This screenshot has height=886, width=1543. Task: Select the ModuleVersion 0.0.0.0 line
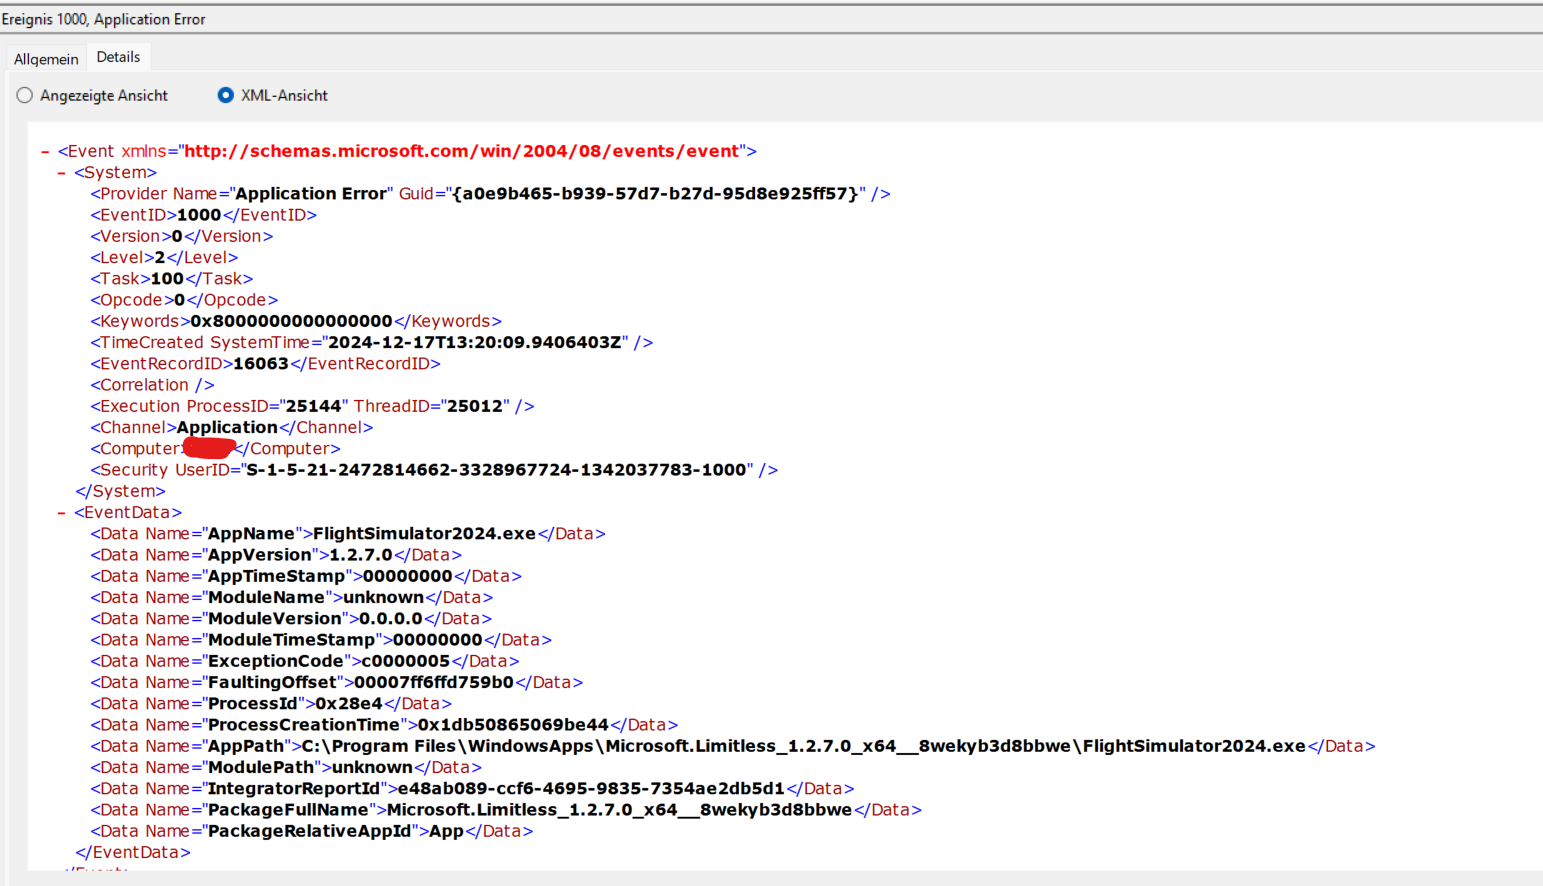coord(291,619)
